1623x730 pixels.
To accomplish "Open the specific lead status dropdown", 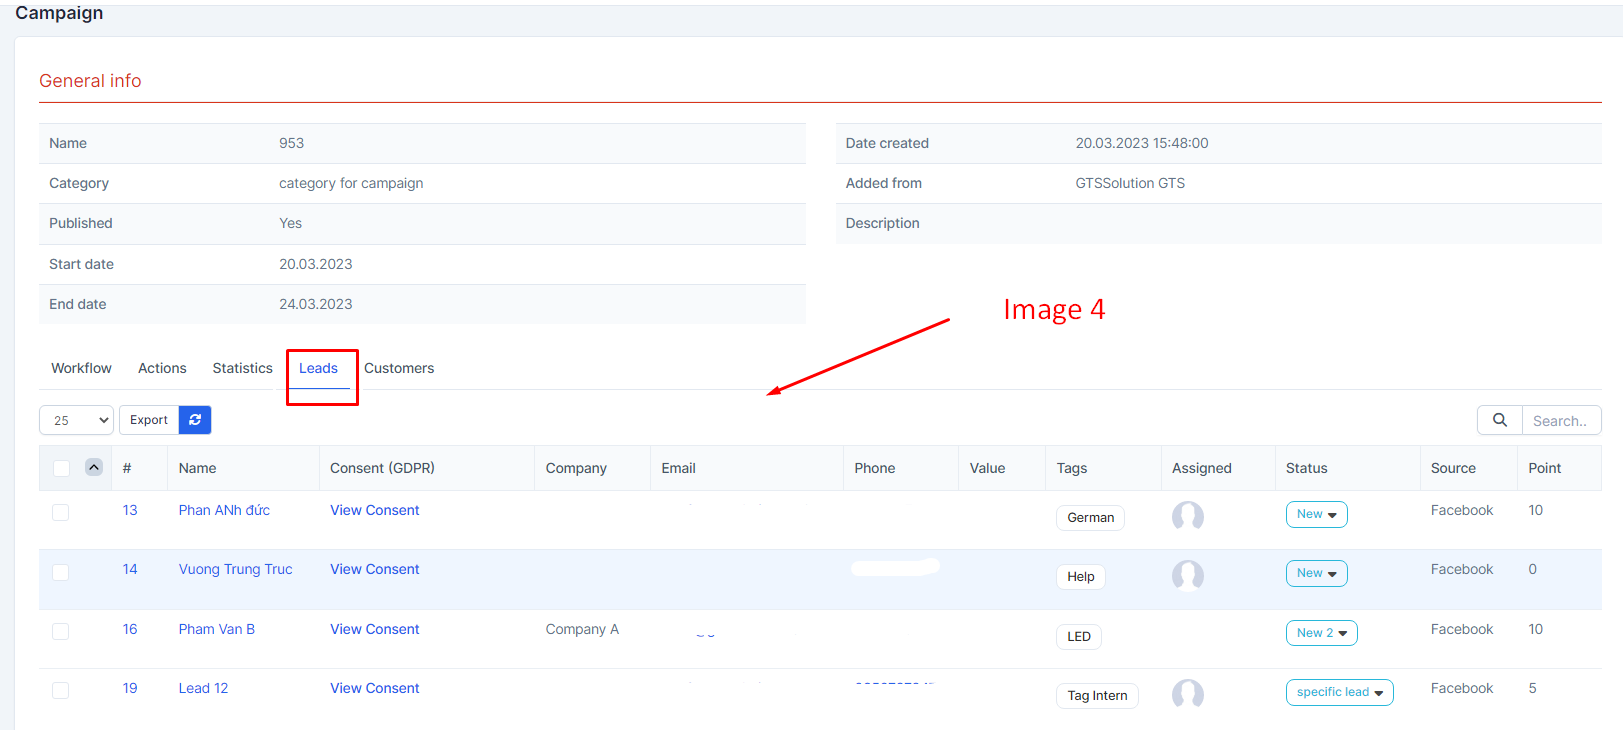I will pos(1339,692).
